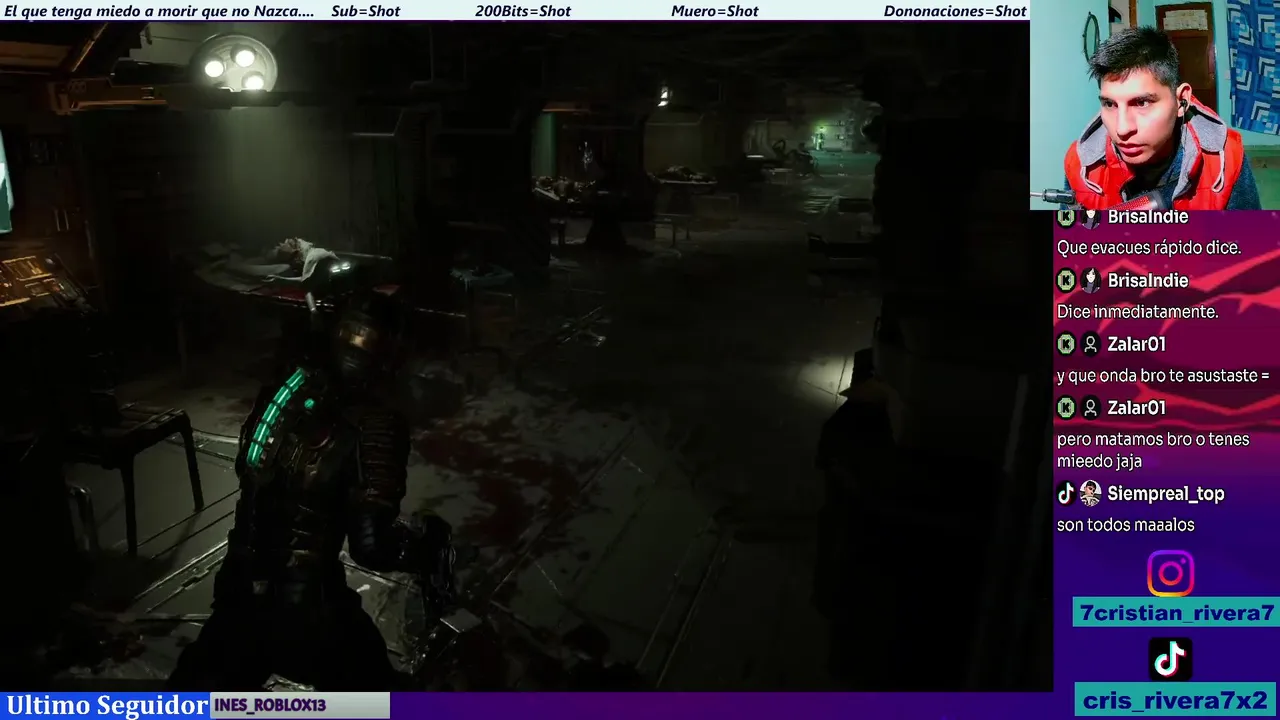The width and height of the screenshot is (1280, 720).
Task: Click the 'Sub=Shot' banner text
Action: (x=365, y=11)
